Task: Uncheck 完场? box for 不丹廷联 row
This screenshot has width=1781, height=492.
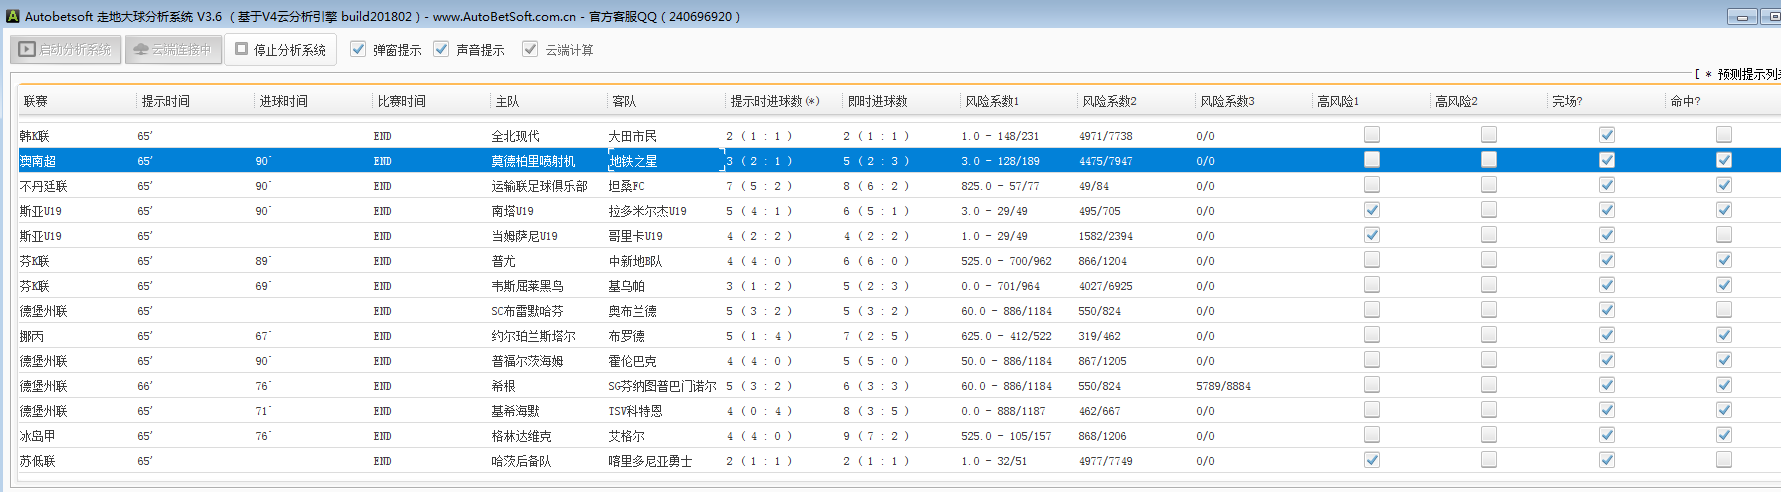Action: click(x=1607, y=185)
